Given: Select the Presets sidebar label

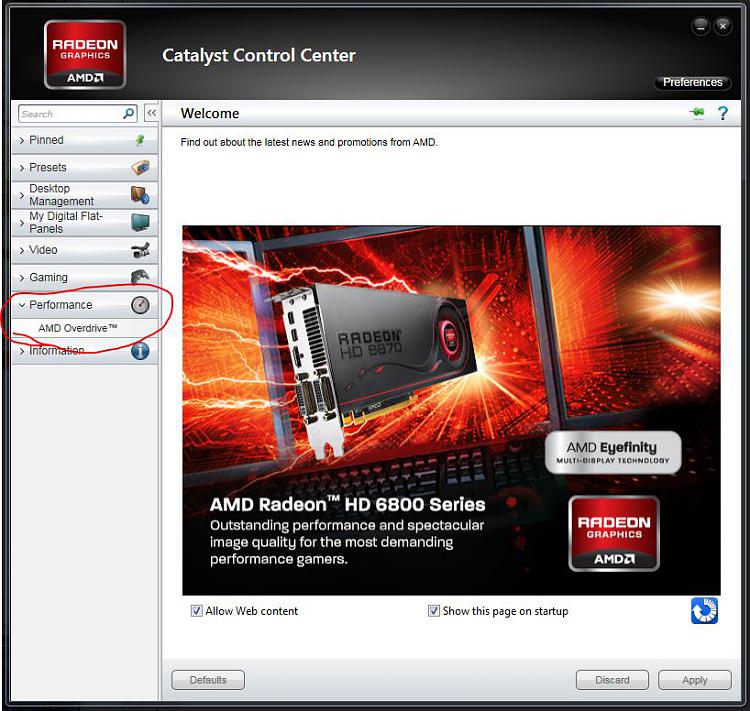Looking at the screenshot, I should tap(48, 167).
